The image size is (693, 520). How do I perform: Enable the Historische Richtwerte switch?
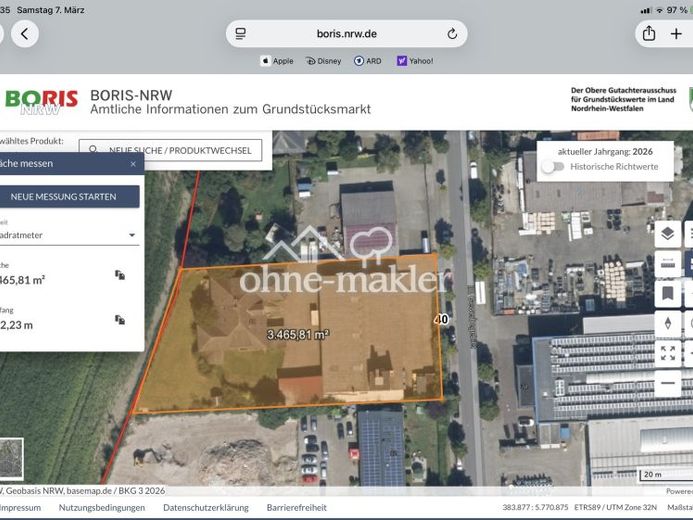click(x=552, y=166)
